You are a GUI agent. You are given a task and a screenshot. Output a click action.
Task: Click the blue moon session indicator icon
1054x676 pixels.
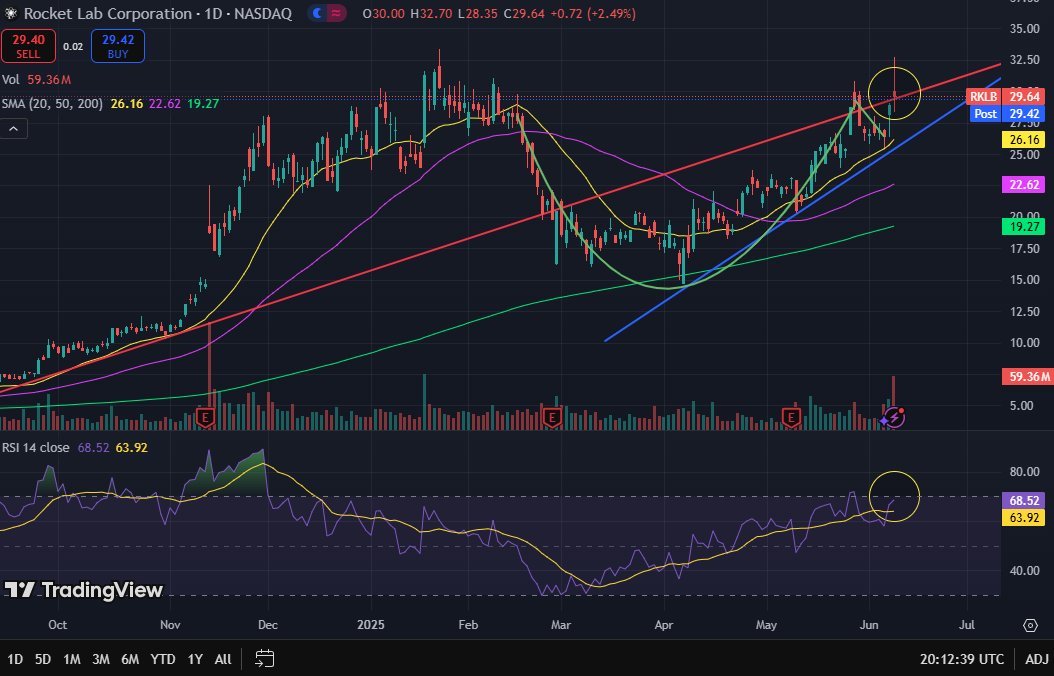click(x=318, y=13)
